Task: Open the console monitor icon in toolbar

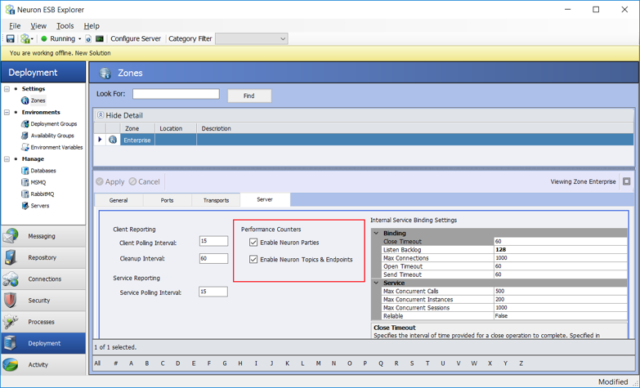Action: pyautogui.click(x=100, y=39)
